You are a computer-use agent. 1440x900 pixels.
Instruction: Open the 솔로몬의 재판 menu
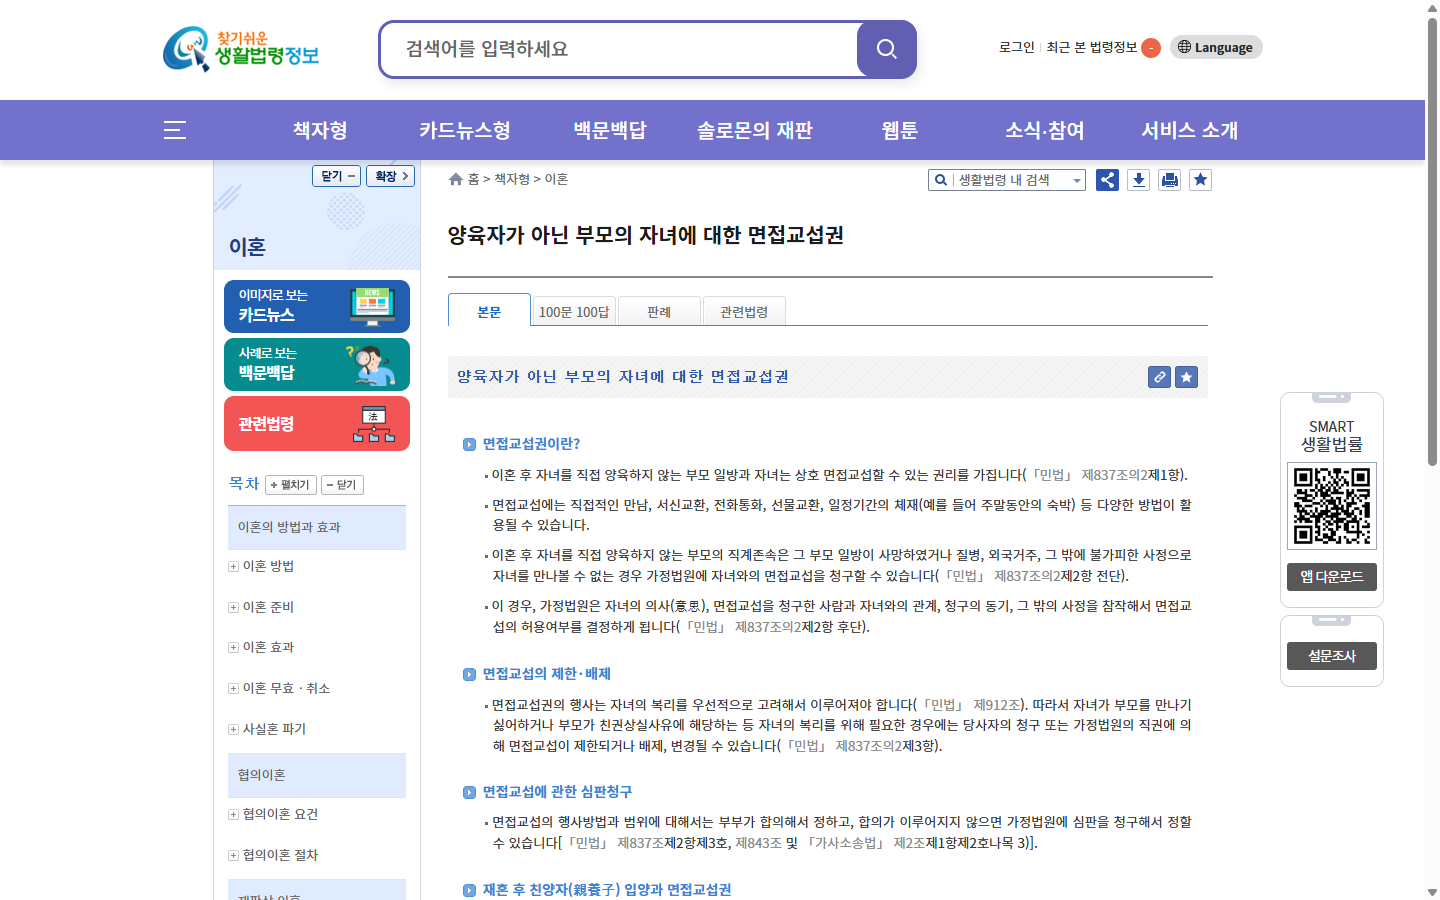click(x=755, y=130)
